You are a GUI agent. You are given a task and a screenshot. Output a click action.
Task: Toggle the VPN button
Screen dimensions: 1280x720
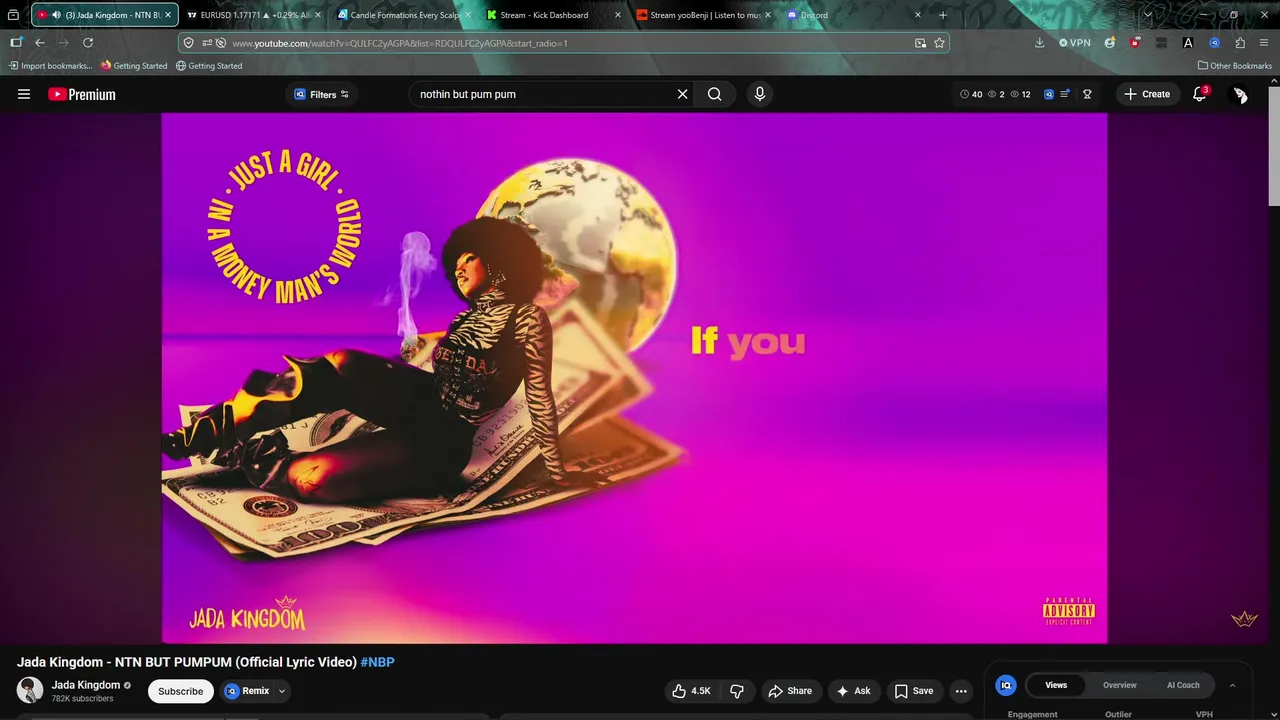(1075, 43)
